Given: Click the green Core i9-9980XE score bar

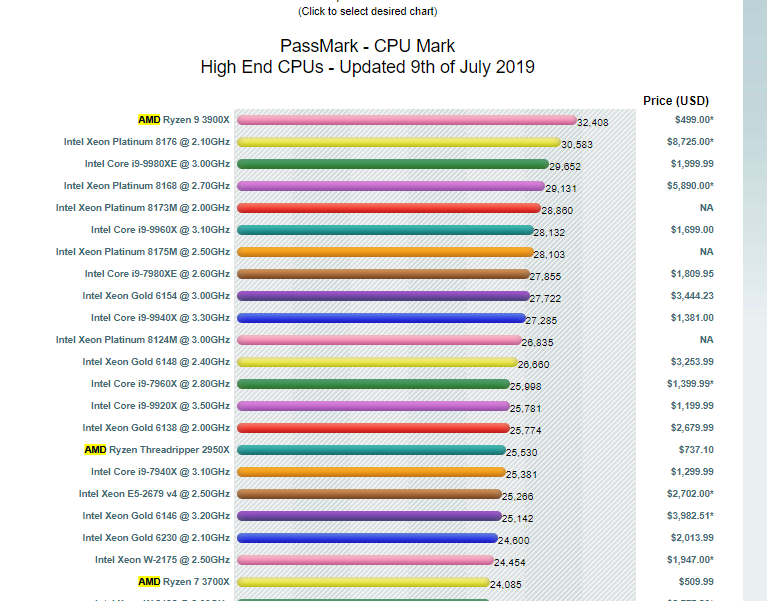Looking at the screenshot, I should point(393,164).
